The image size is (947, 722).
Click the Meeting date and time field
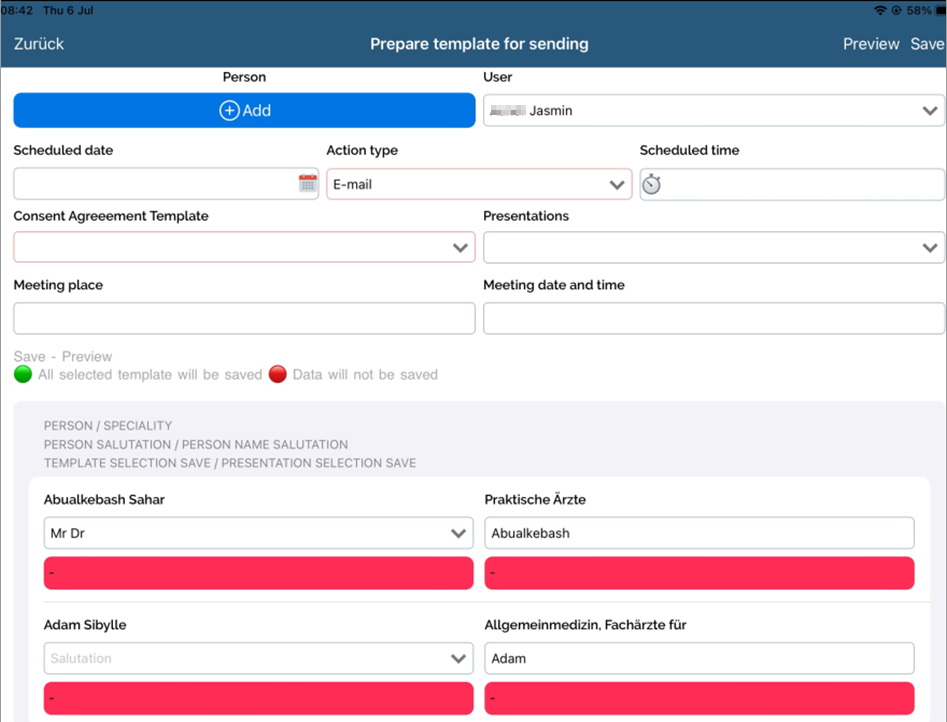(x=714, y=318)
